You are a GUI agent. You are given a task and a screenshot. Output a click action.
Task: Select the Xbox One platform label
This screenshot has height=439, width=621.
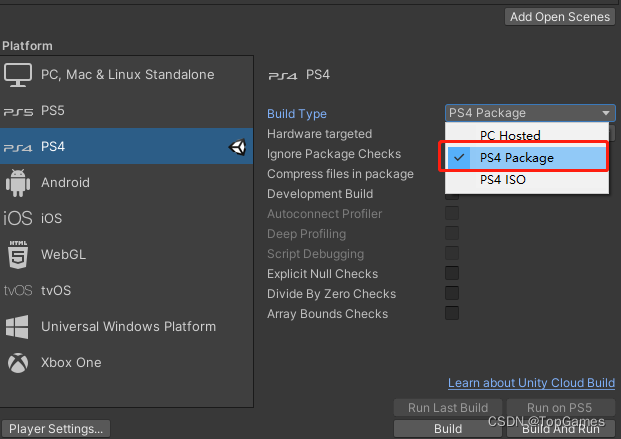[x=71, y=363]
